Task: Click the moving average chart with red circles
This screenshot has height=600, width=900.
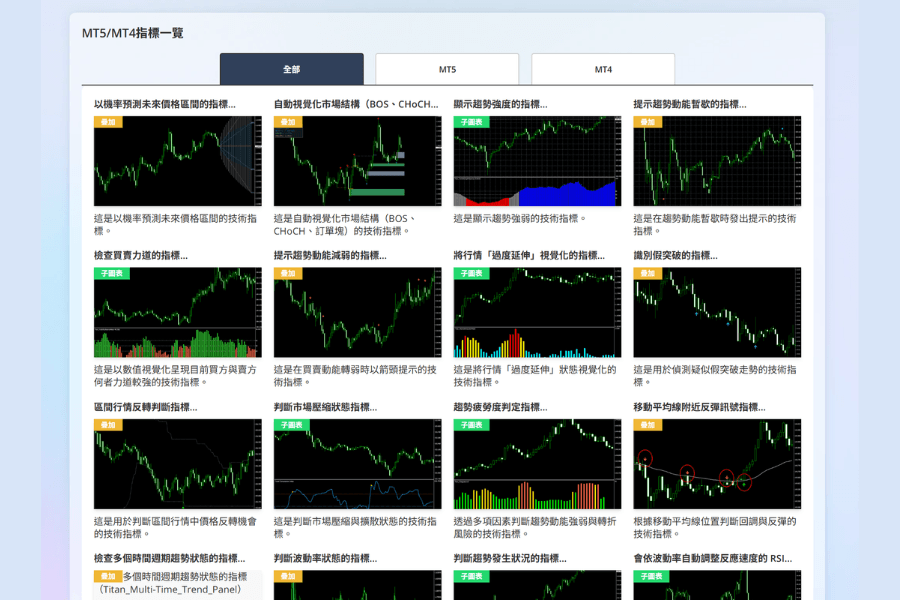Action: point(717,464)
